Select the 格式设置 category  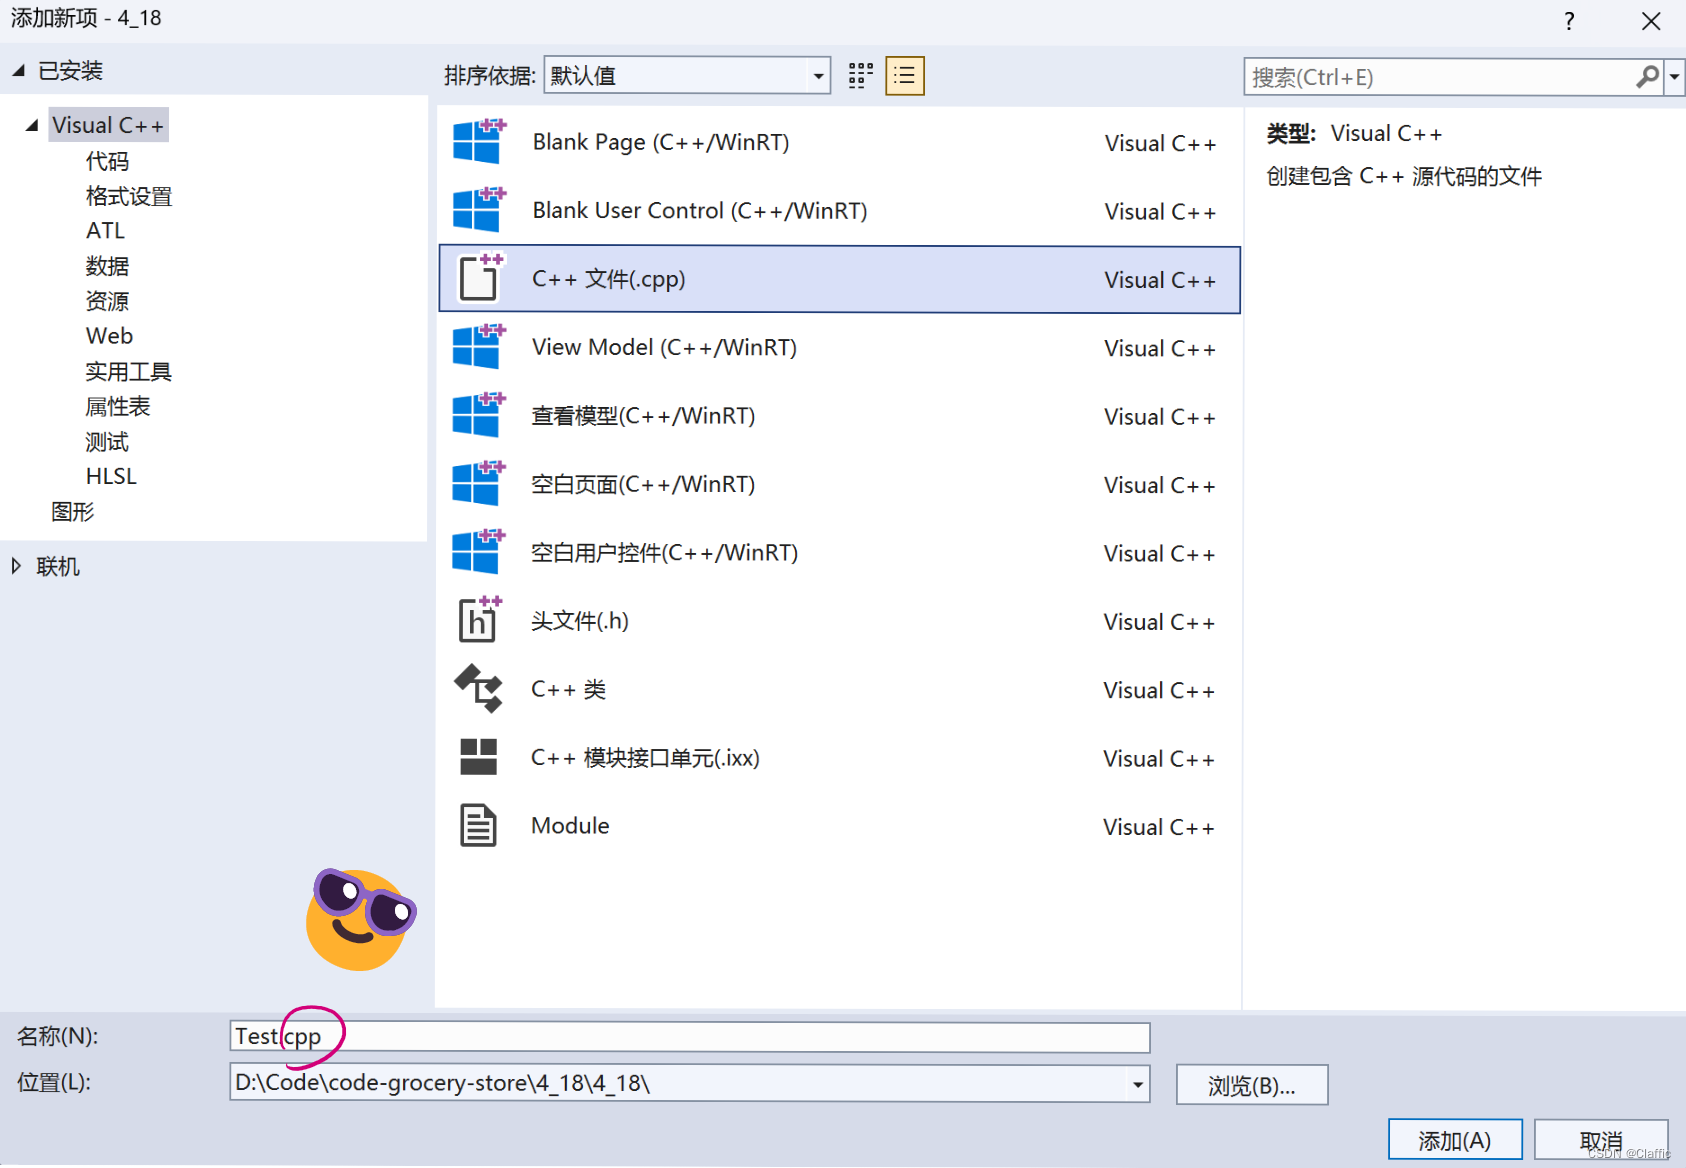[129, 196]
